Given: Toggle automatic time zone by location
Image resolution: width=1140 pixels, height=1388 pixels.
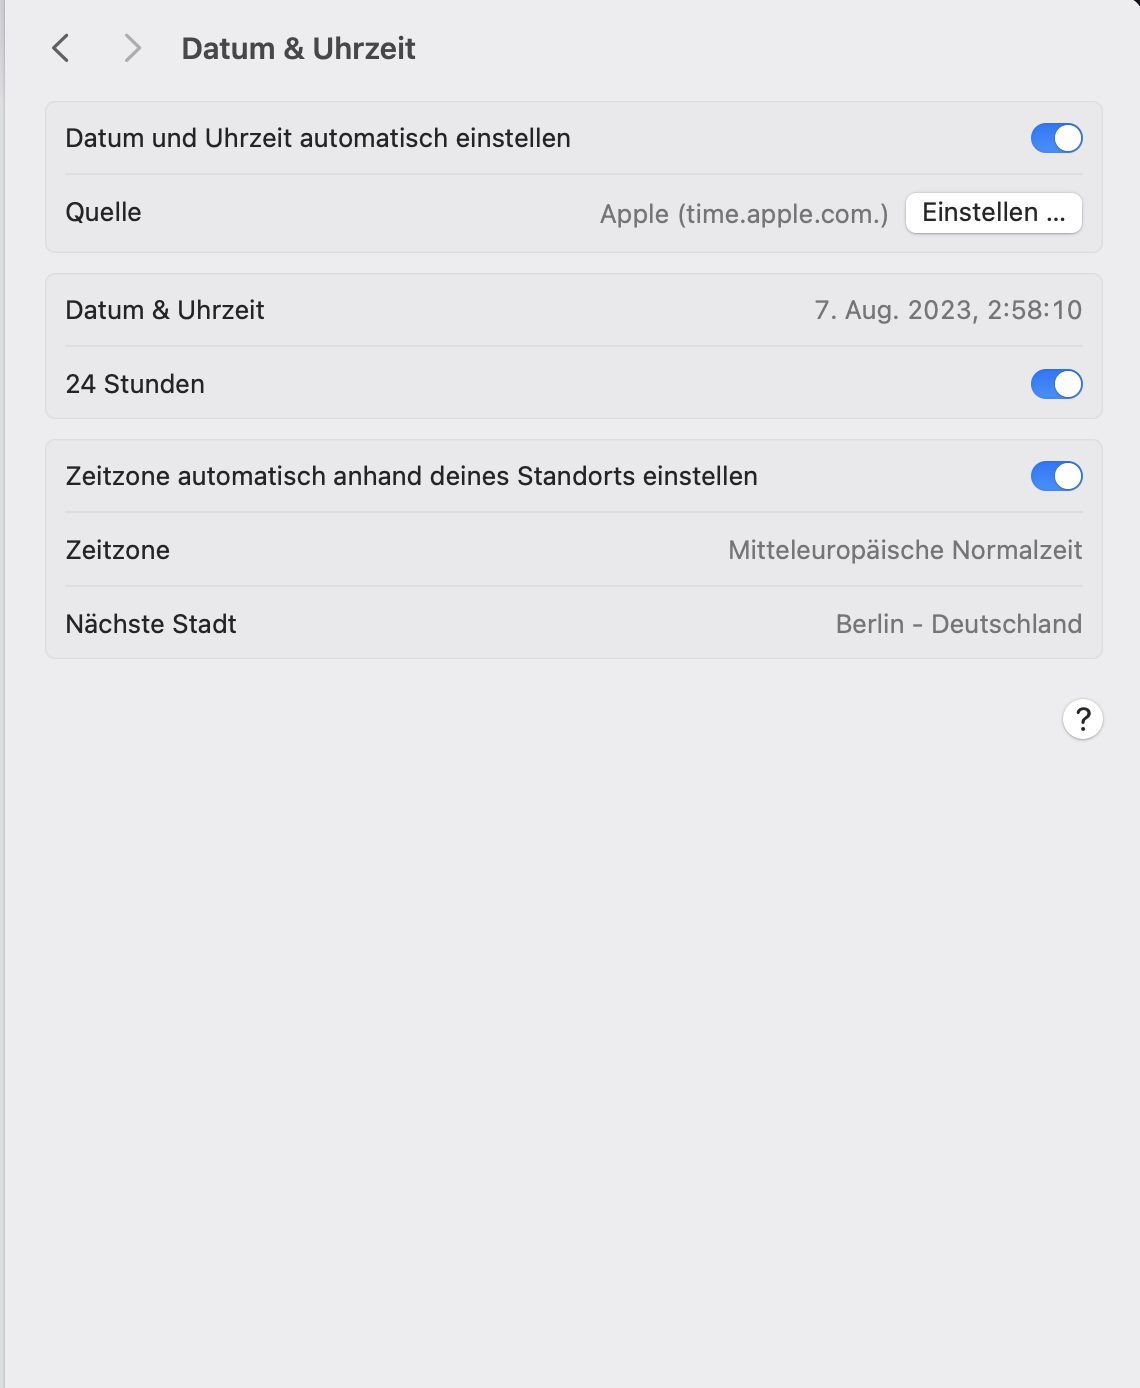Looking at the screenshot, I should 1056,476.
